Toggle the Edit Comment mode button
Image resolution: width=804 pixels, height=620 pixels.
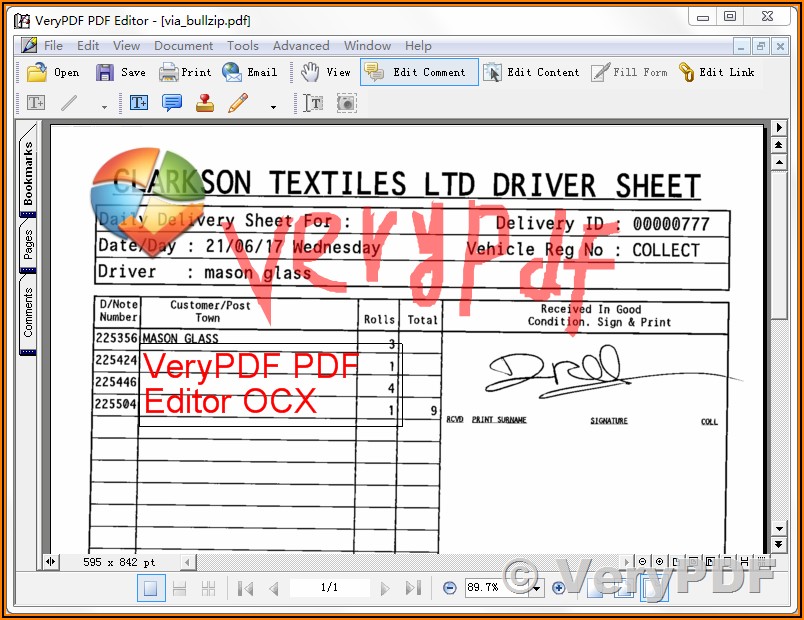419,72
